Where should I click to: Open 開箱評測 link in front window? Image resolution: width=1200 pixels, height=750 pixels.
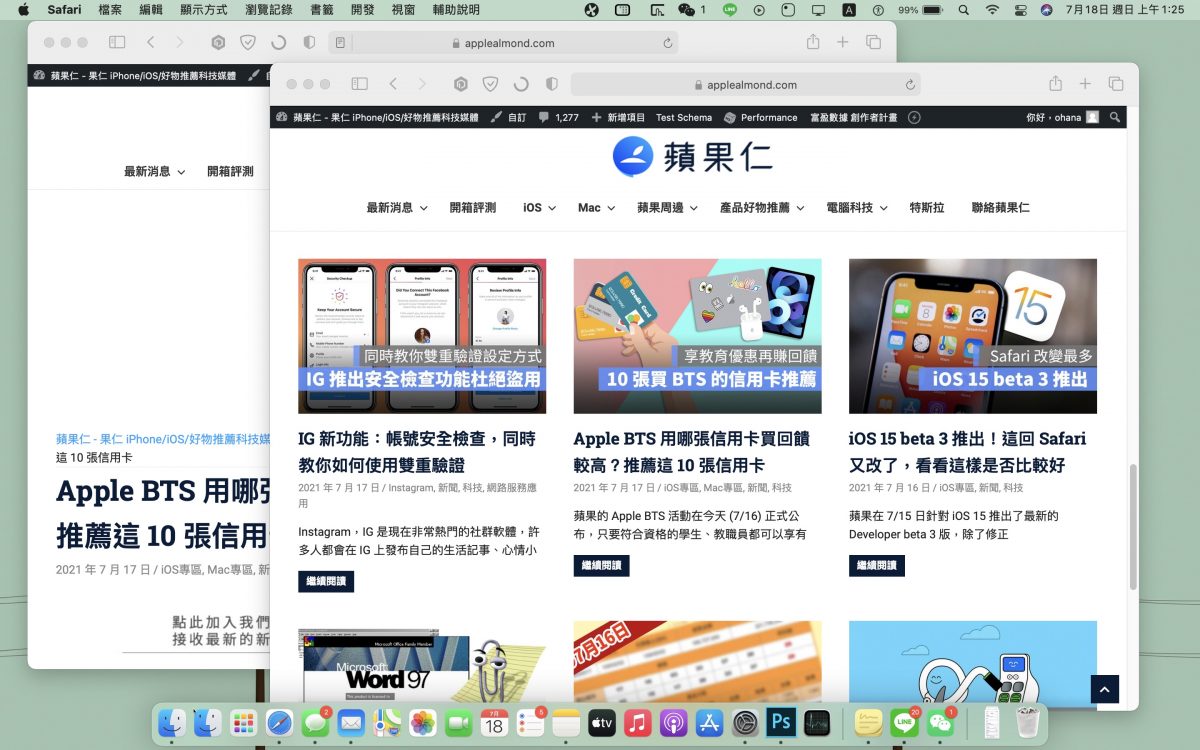(x=473, y=208)
